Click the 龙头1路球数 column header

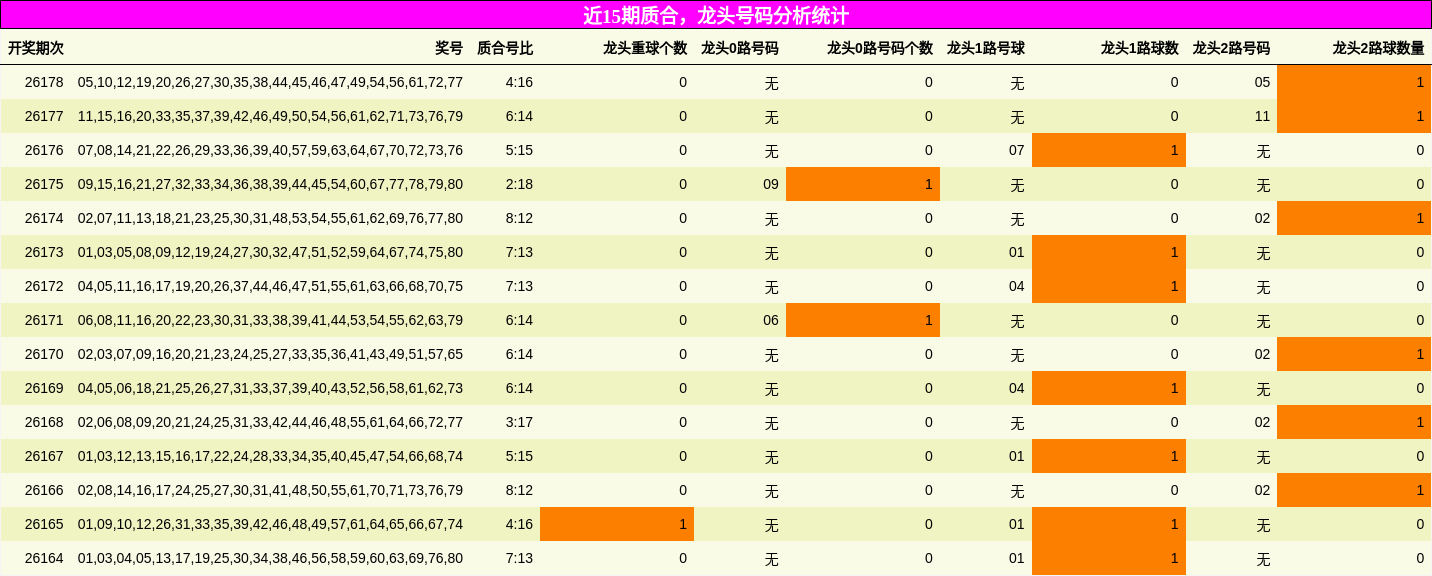[x=1140, y=48]
